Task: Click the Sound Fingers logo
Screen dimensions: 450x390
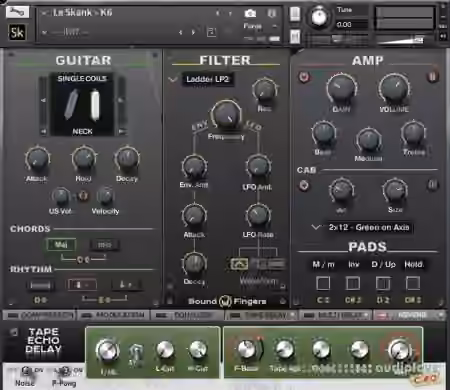Action: click(x=227, y=301)
